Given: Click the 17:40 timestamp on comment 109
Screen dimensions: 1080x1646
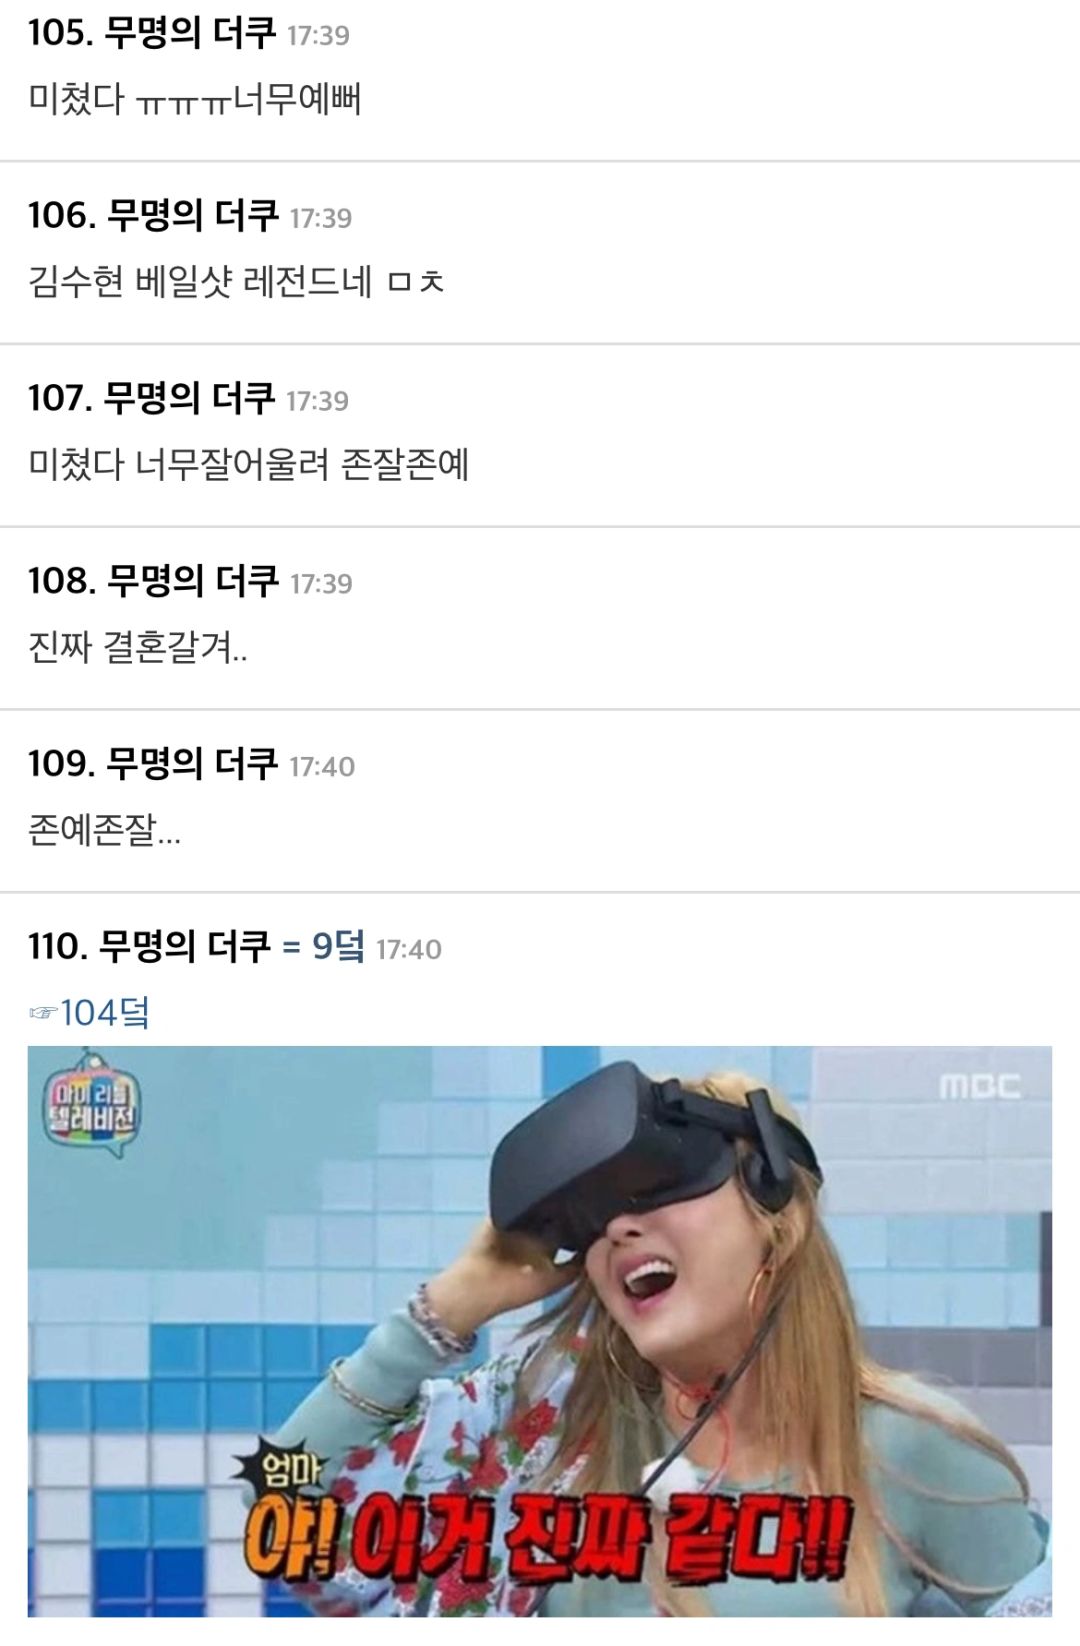Looking at the screenshot, I should (322, 767).
